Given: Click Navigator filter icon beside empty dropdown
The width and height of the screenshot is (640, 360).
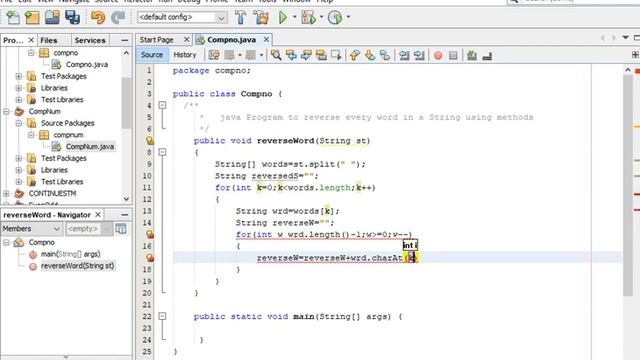Looking at the screenshot, I should (x=121, y=229).
